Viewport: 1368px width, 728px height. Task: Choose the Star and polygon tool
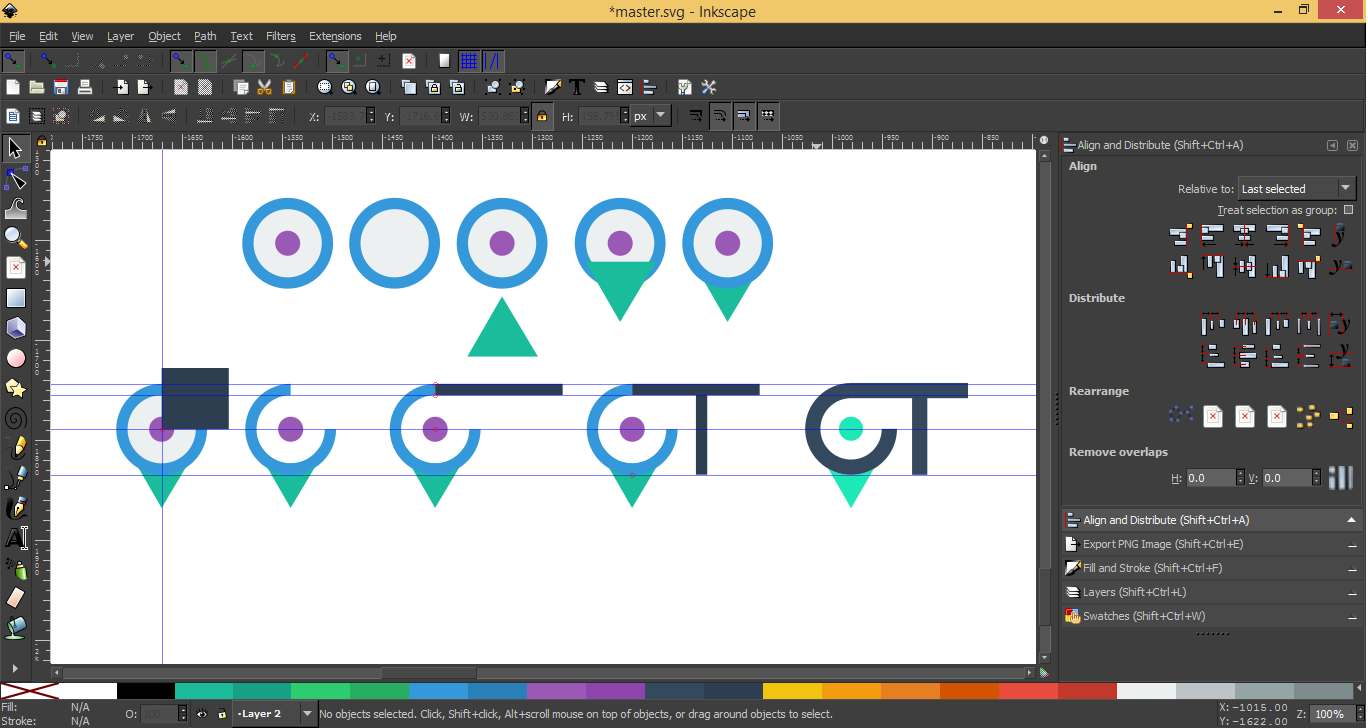pyautogui.click(x=16, y=388)
